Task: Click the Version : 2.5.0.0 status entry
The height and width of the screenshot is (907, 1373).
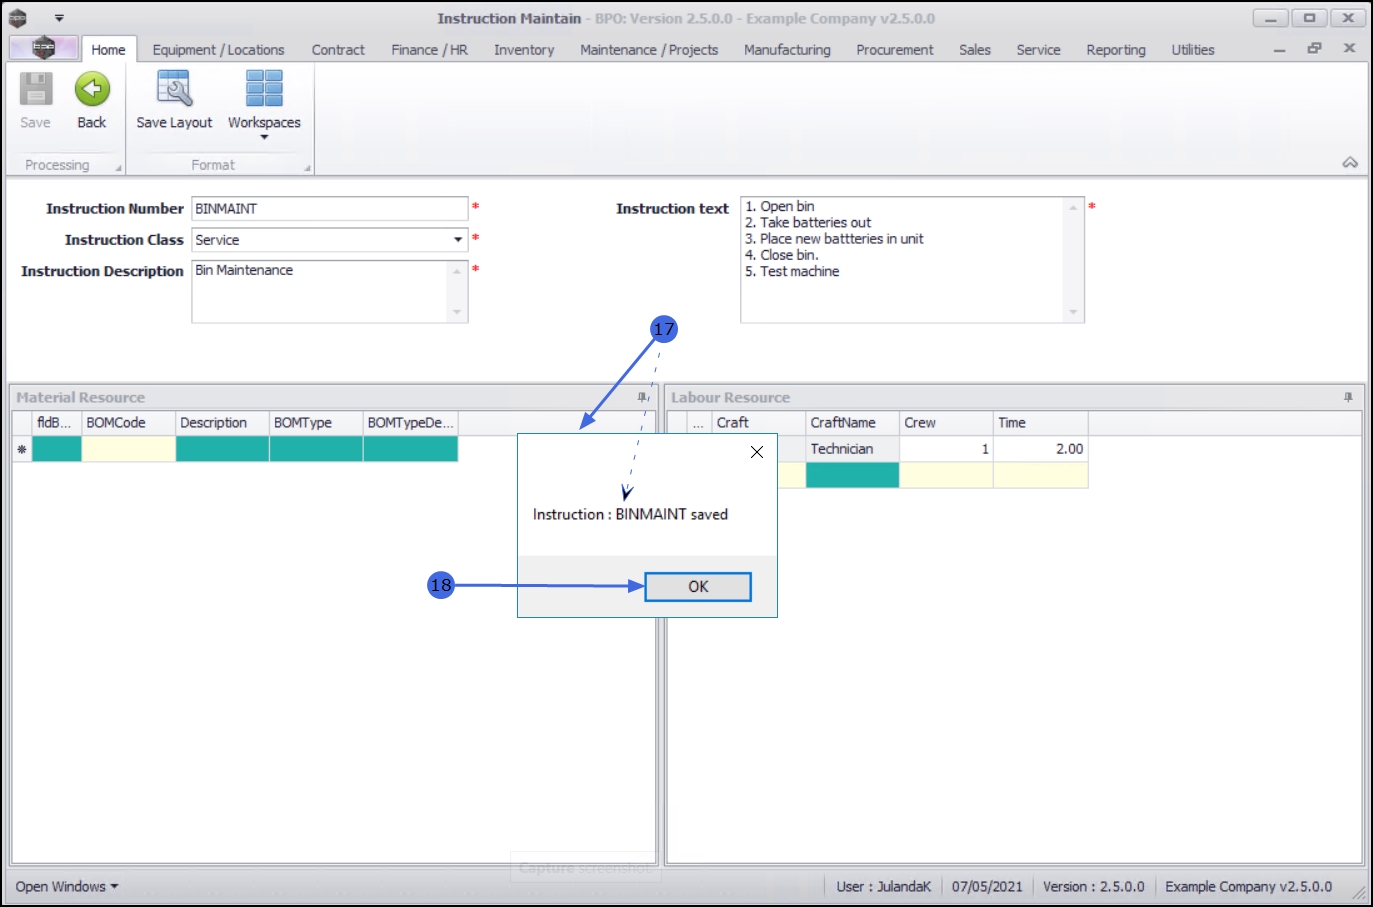Action: (x=1094, y=887)
